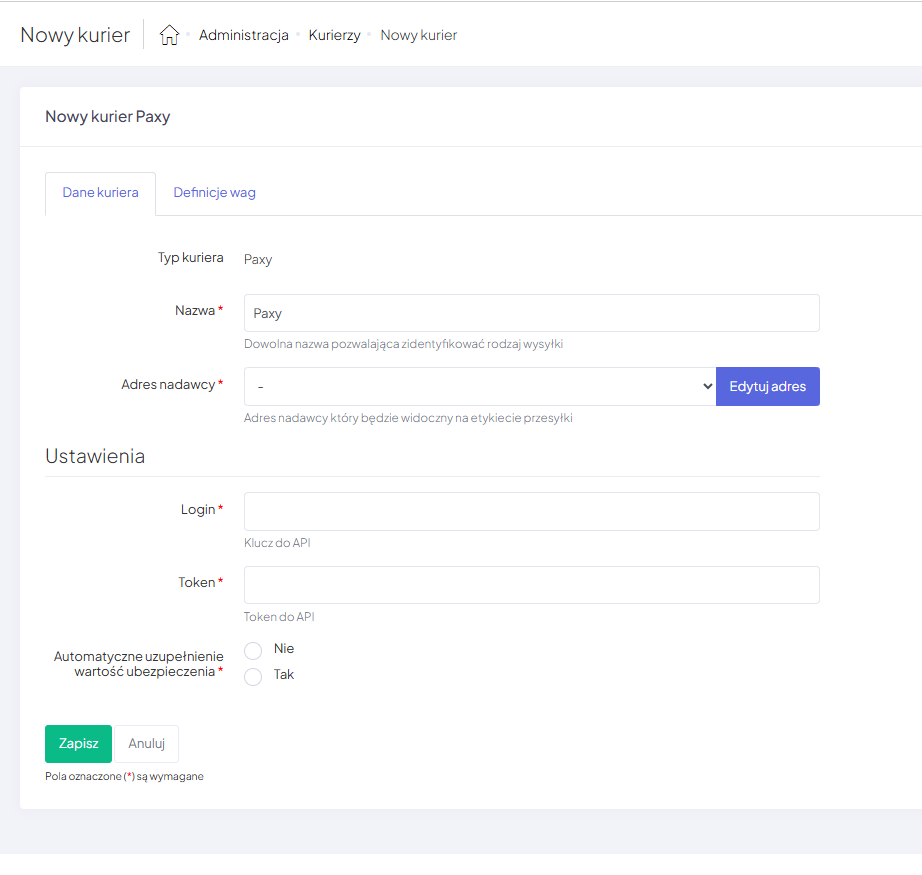
Task: Focus the Nazwa field containing Paxy
Action: coord(531,313)
